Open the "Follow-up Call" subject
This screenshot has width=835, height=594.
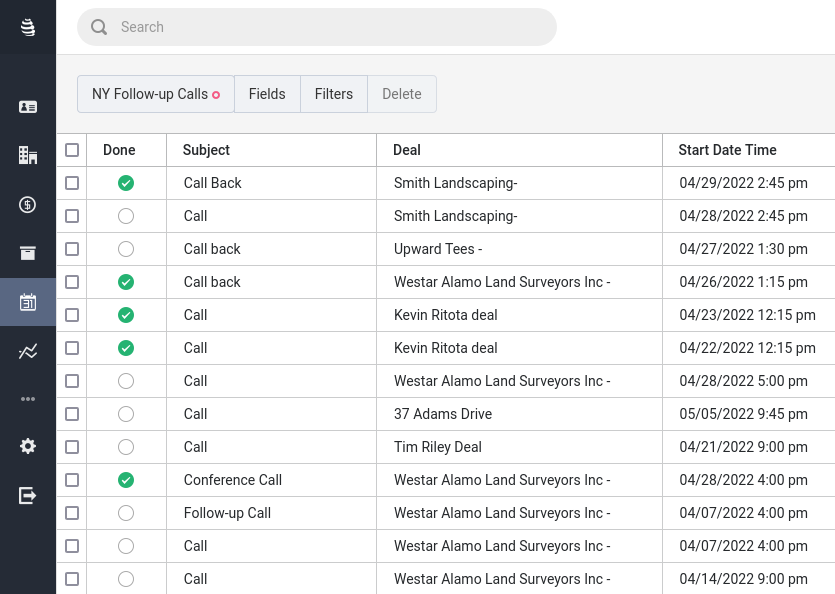click(x=227, y=514)
